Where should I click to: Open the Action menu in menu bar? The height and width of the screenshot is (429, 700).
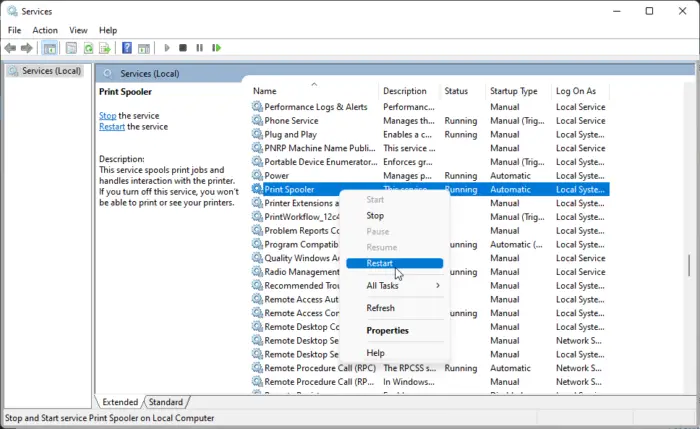(45, 31)
